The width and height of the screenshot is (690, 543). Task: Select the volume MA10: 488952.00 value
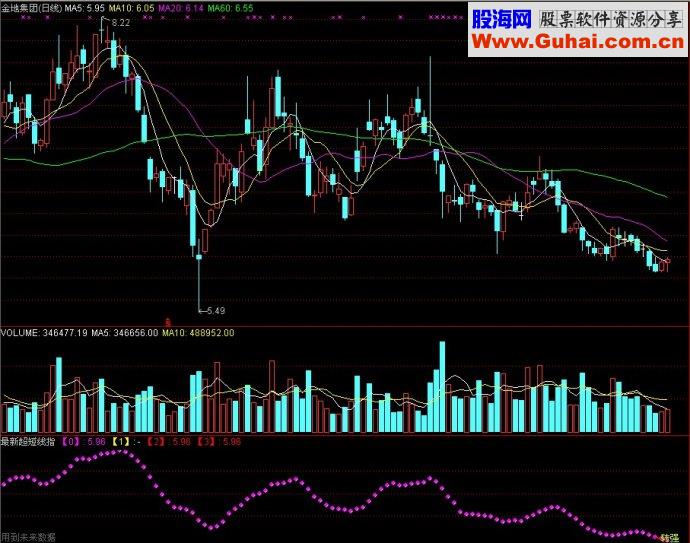click(x=198, y=333)
